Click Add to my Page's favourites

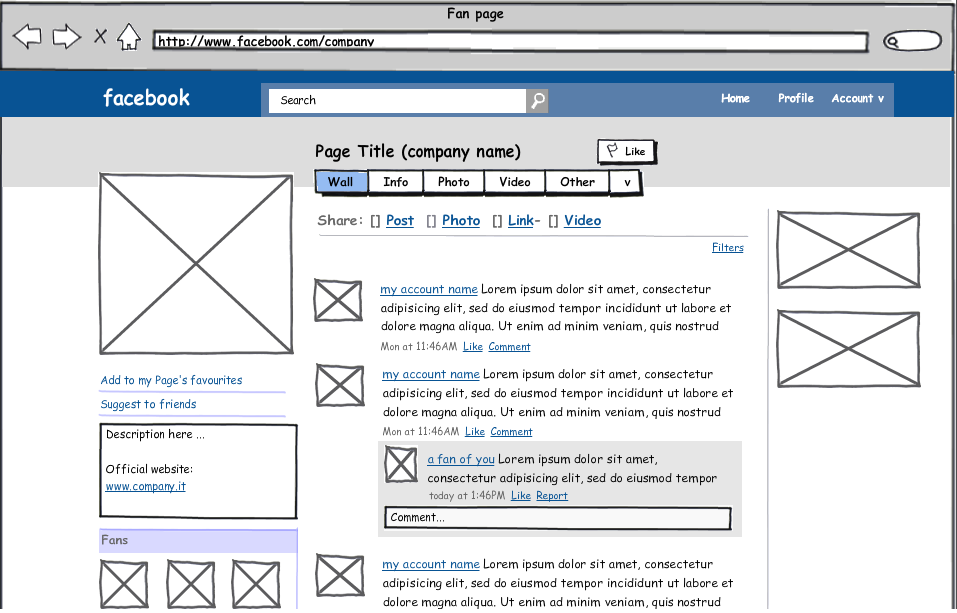coord(172,380)
